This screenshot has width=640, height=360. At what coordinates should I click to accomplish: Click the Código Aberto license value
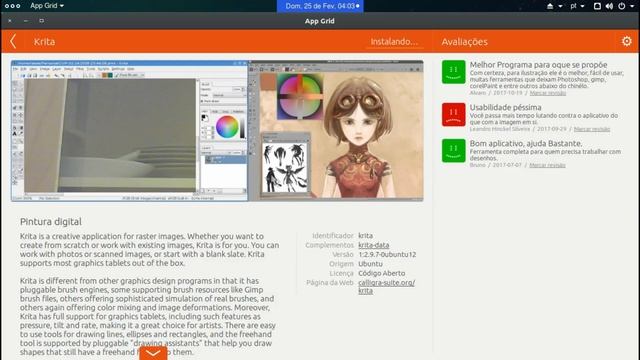tap(382, 273)
